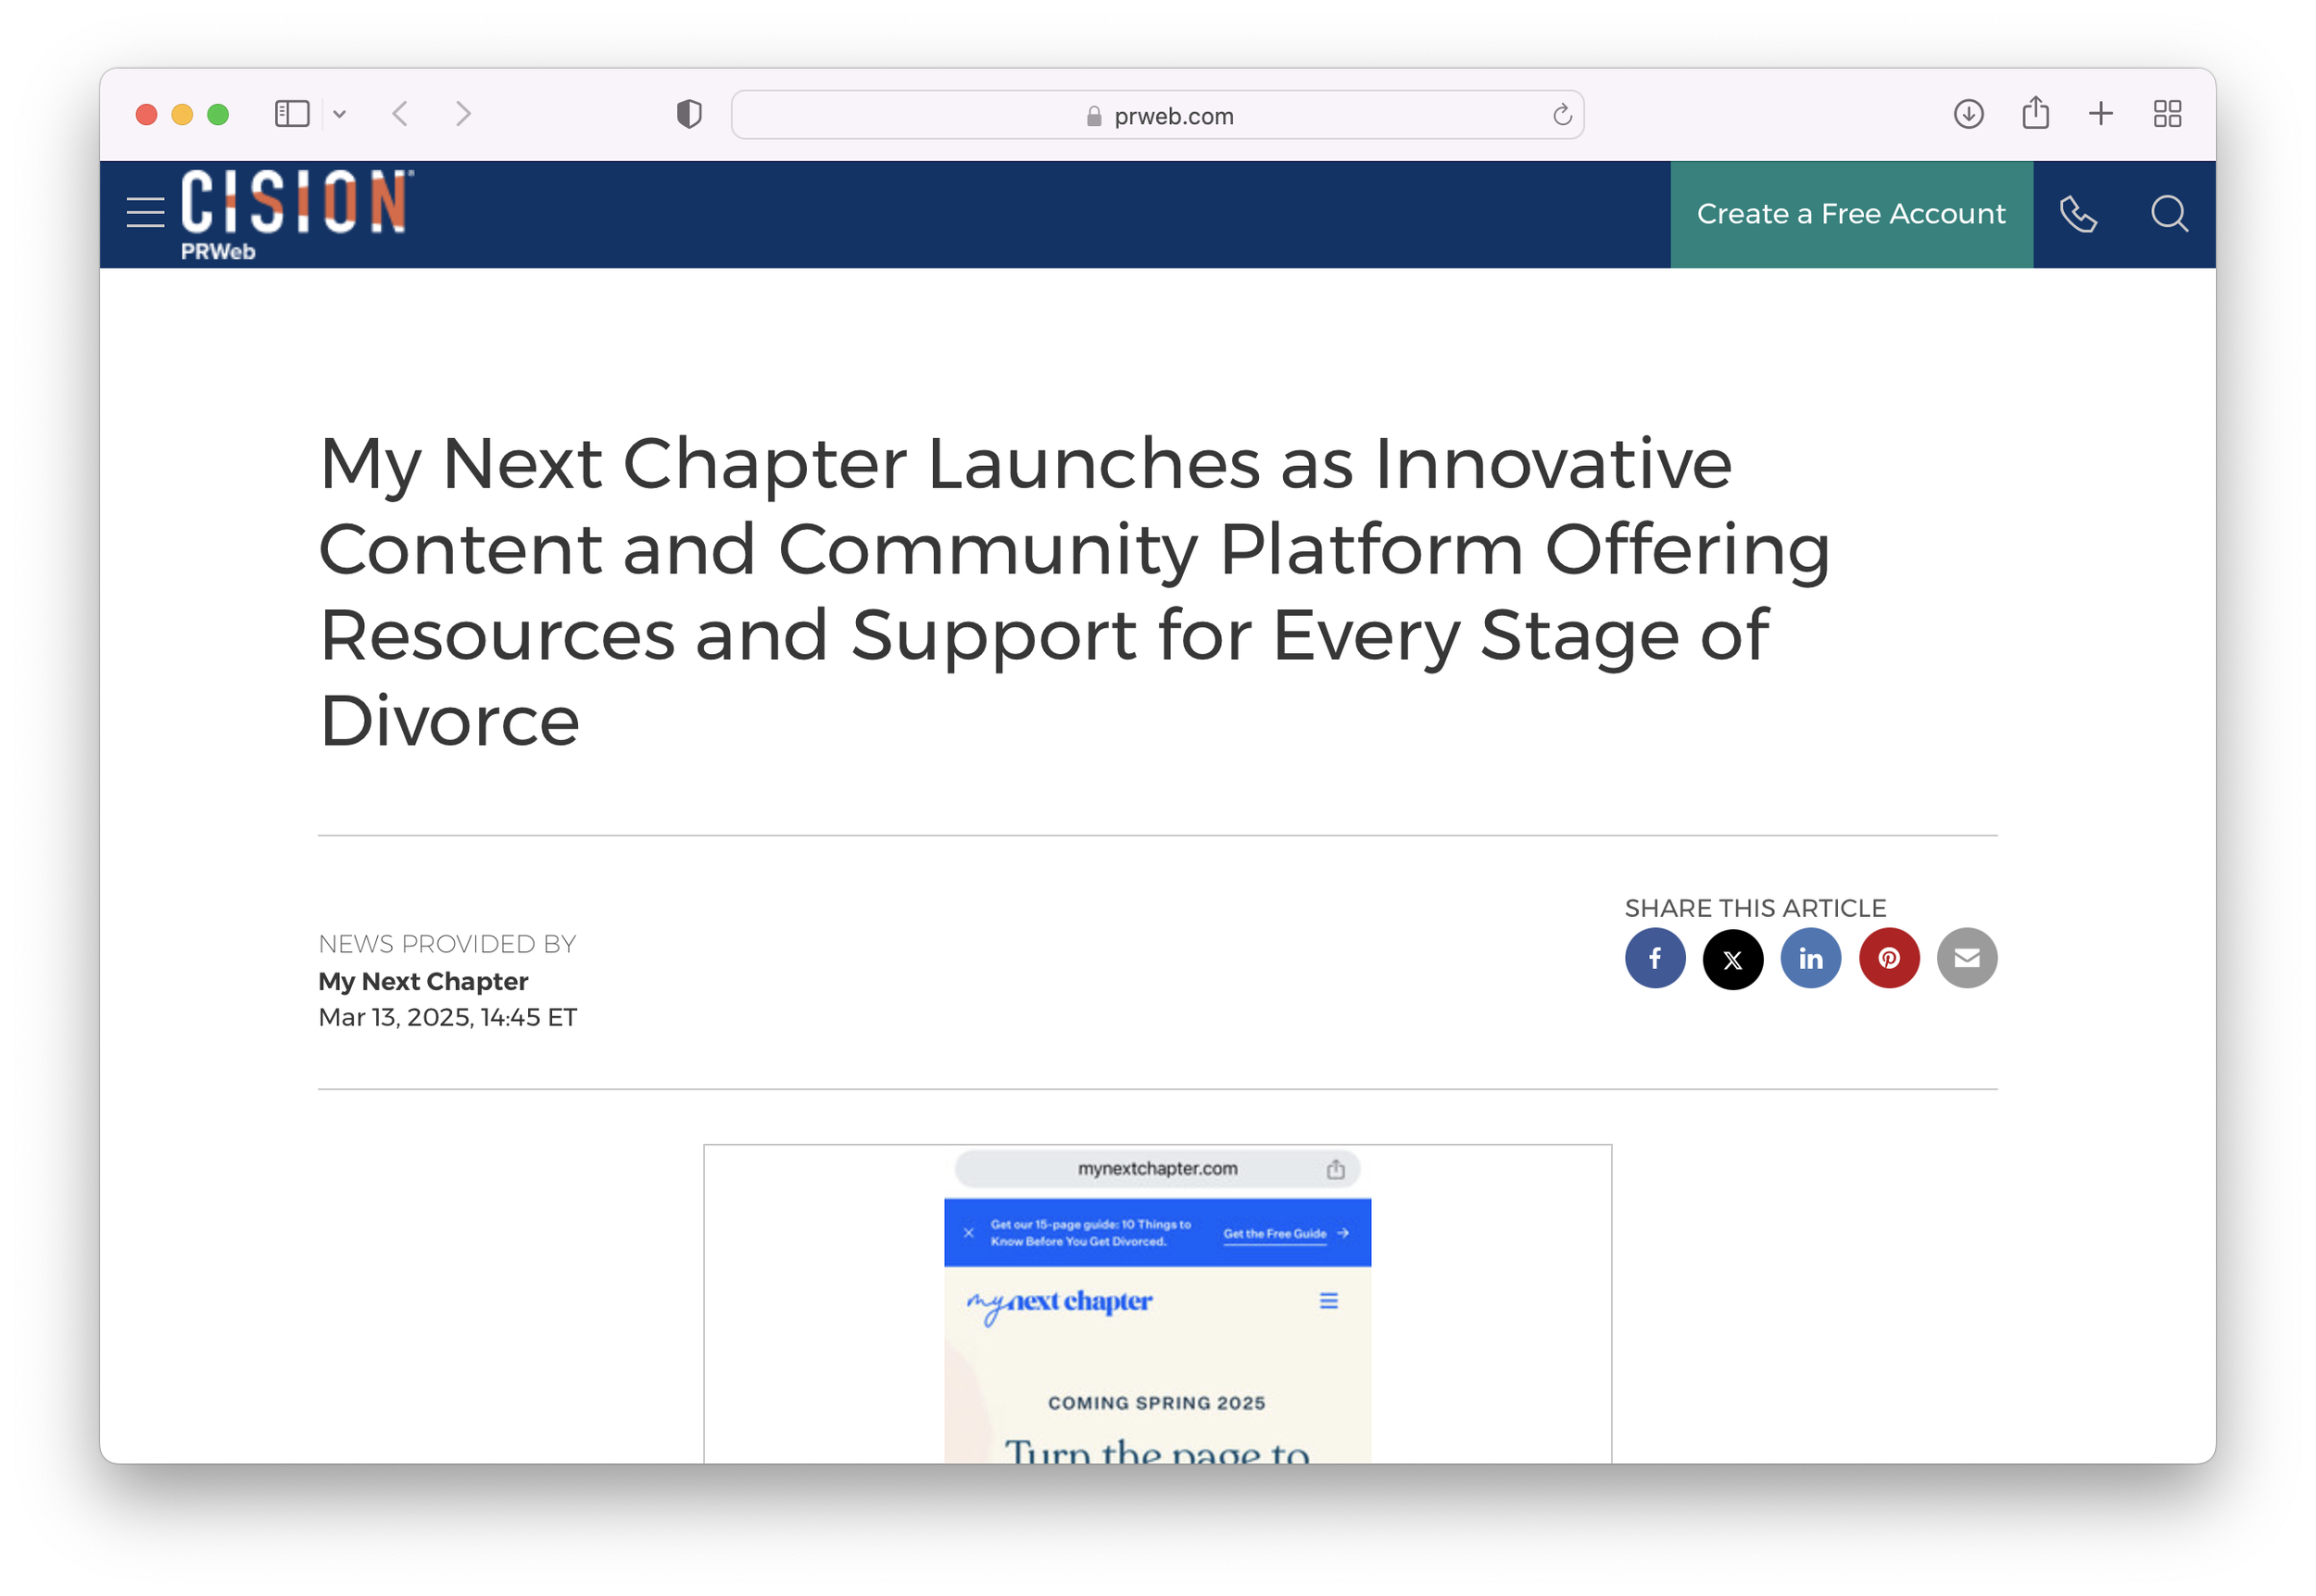2316x1596 pixels.
Task: Go forward to next page
Action: (x=462, y=114)
